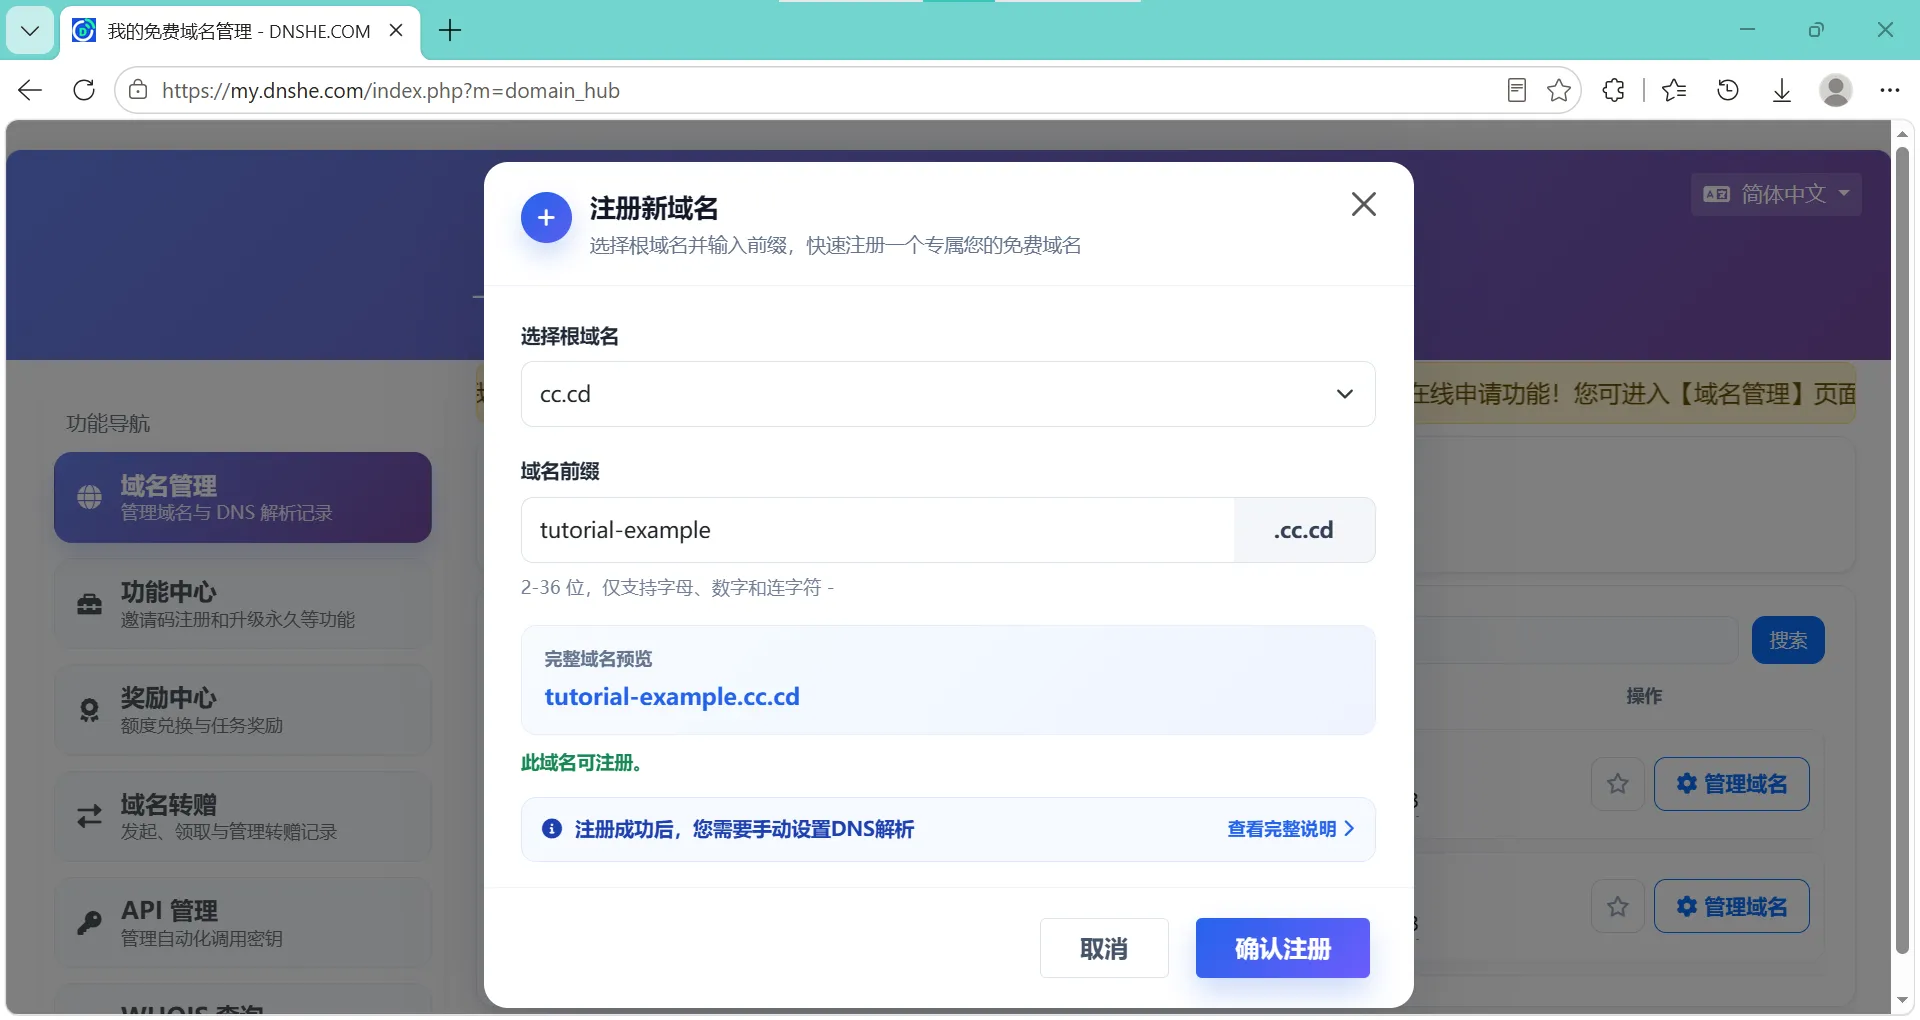Reload the page with refresh icon
1920x1020 pixels.
(x=84, y=90)
